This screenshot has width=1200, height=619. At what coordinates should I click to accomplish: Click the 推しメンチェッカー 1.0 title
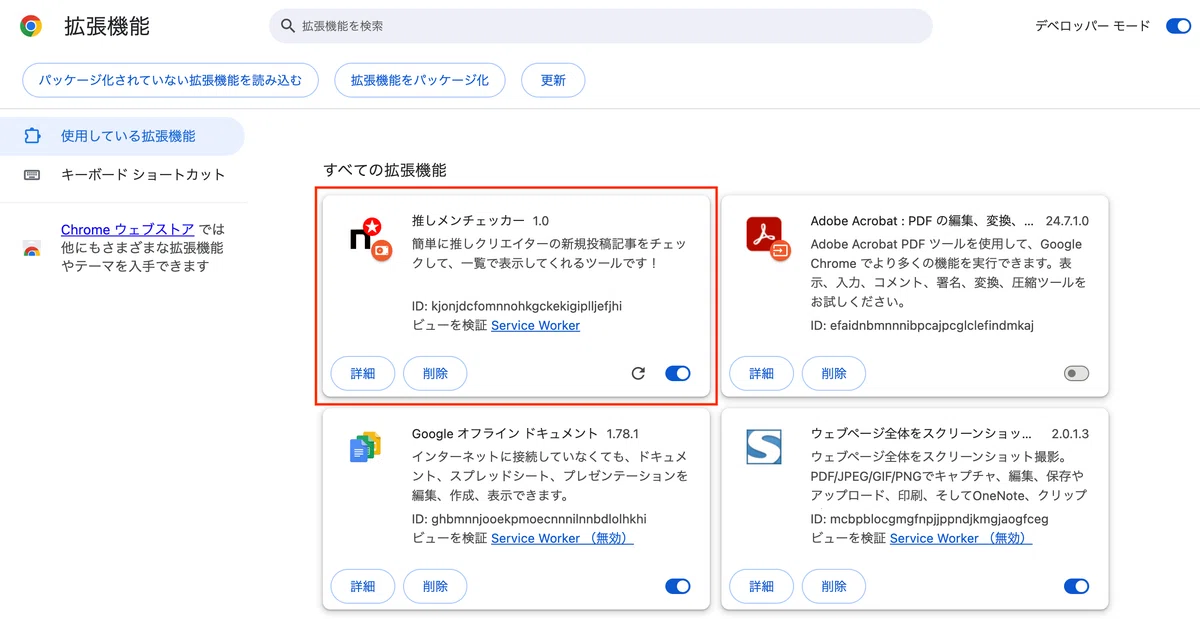click(x=480, y=221)
